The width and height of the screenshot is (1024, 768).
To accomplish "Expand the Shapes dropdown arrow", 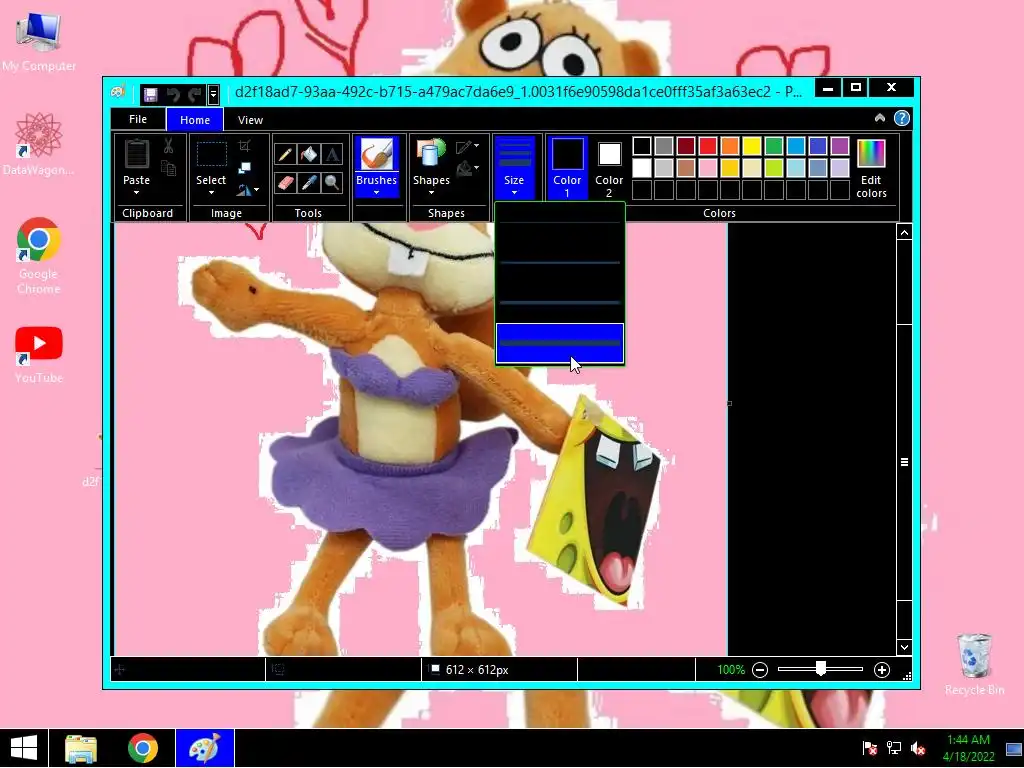I will tap(431, 193).
